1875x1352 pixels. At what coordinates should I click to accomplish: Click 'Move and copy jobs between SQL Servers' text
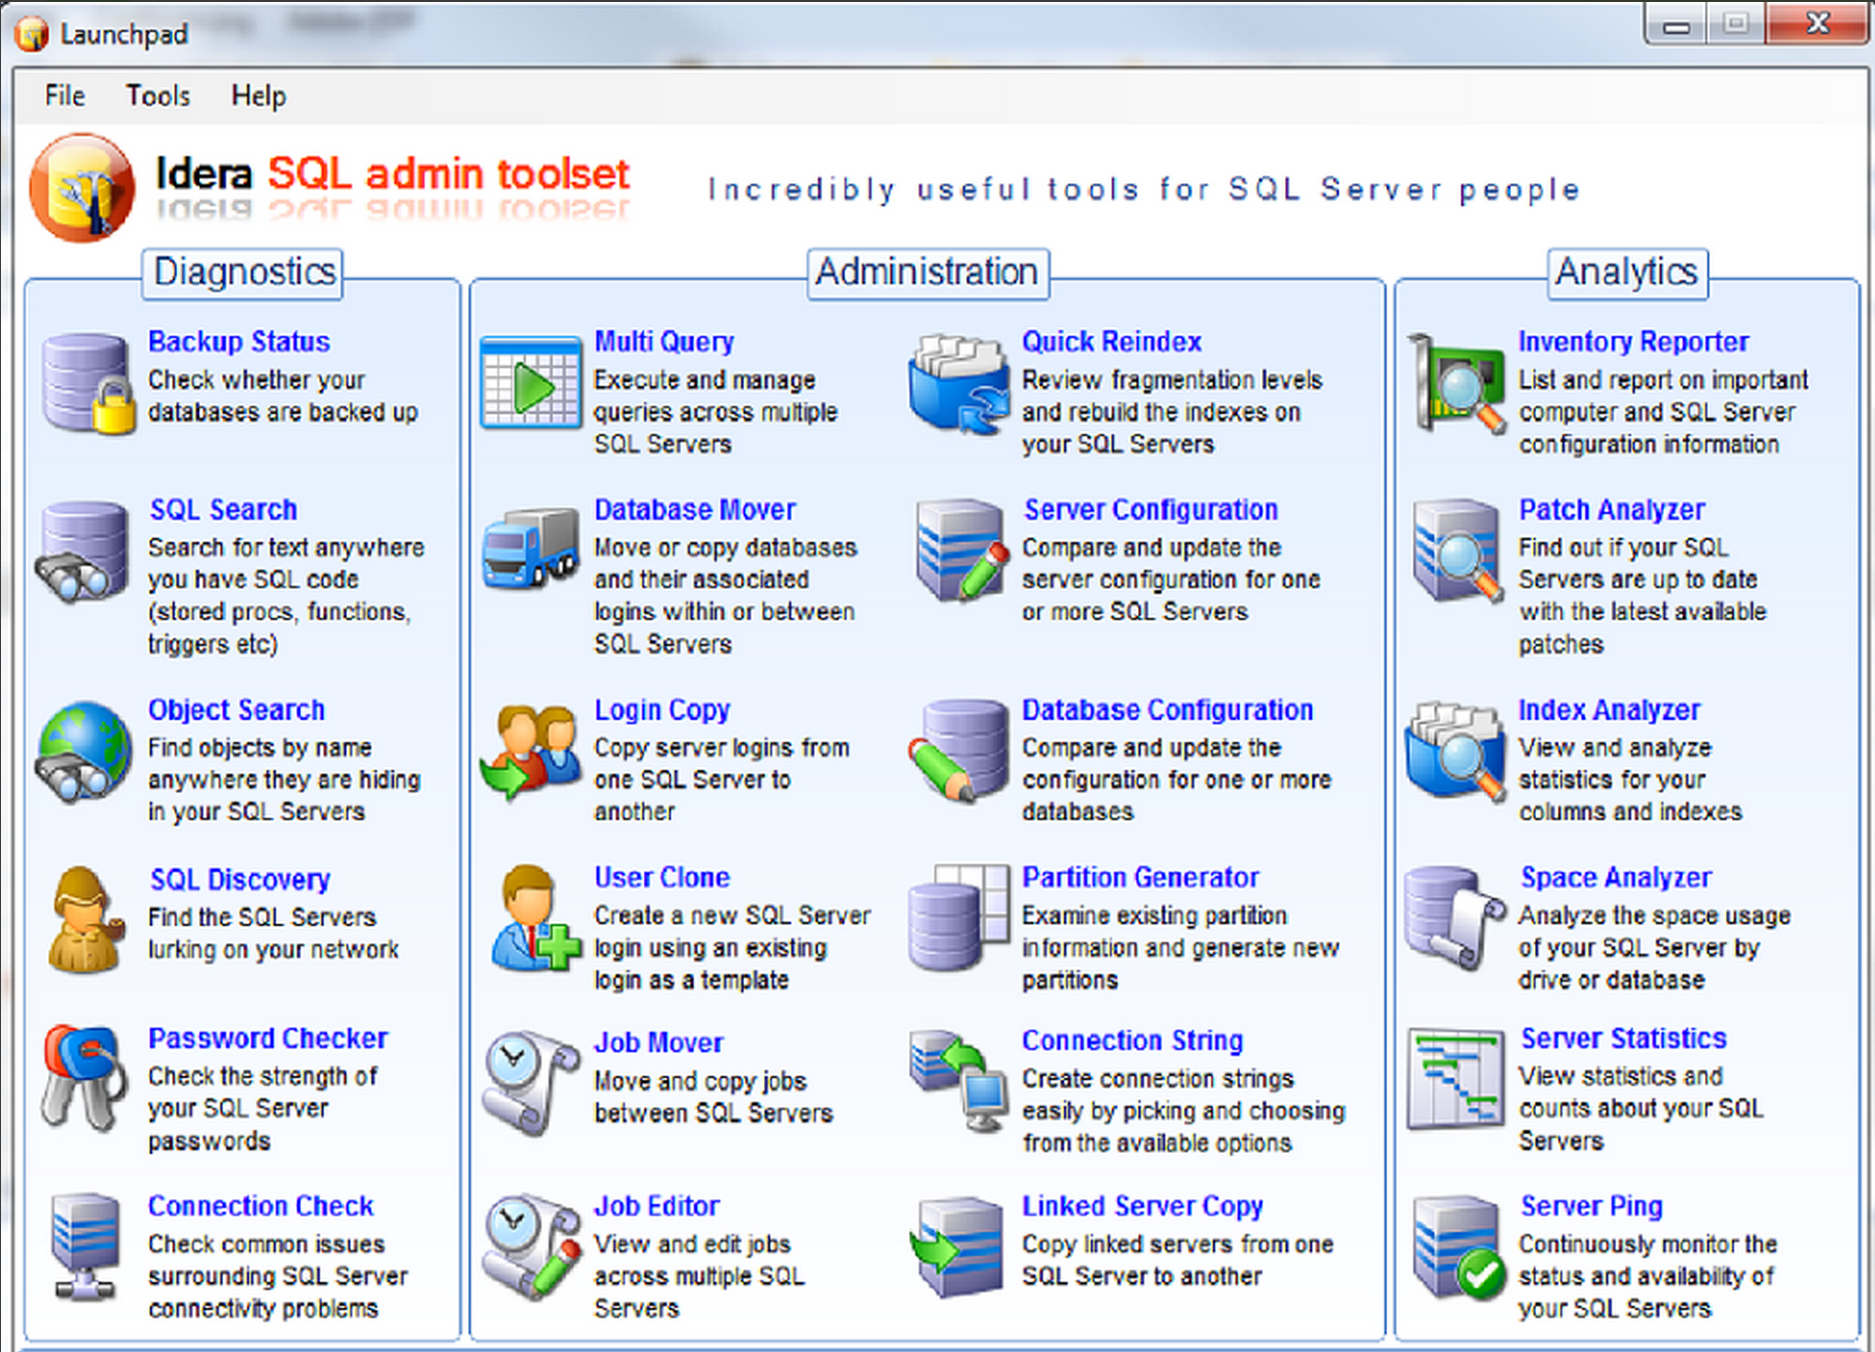(x=714, y=1097)
